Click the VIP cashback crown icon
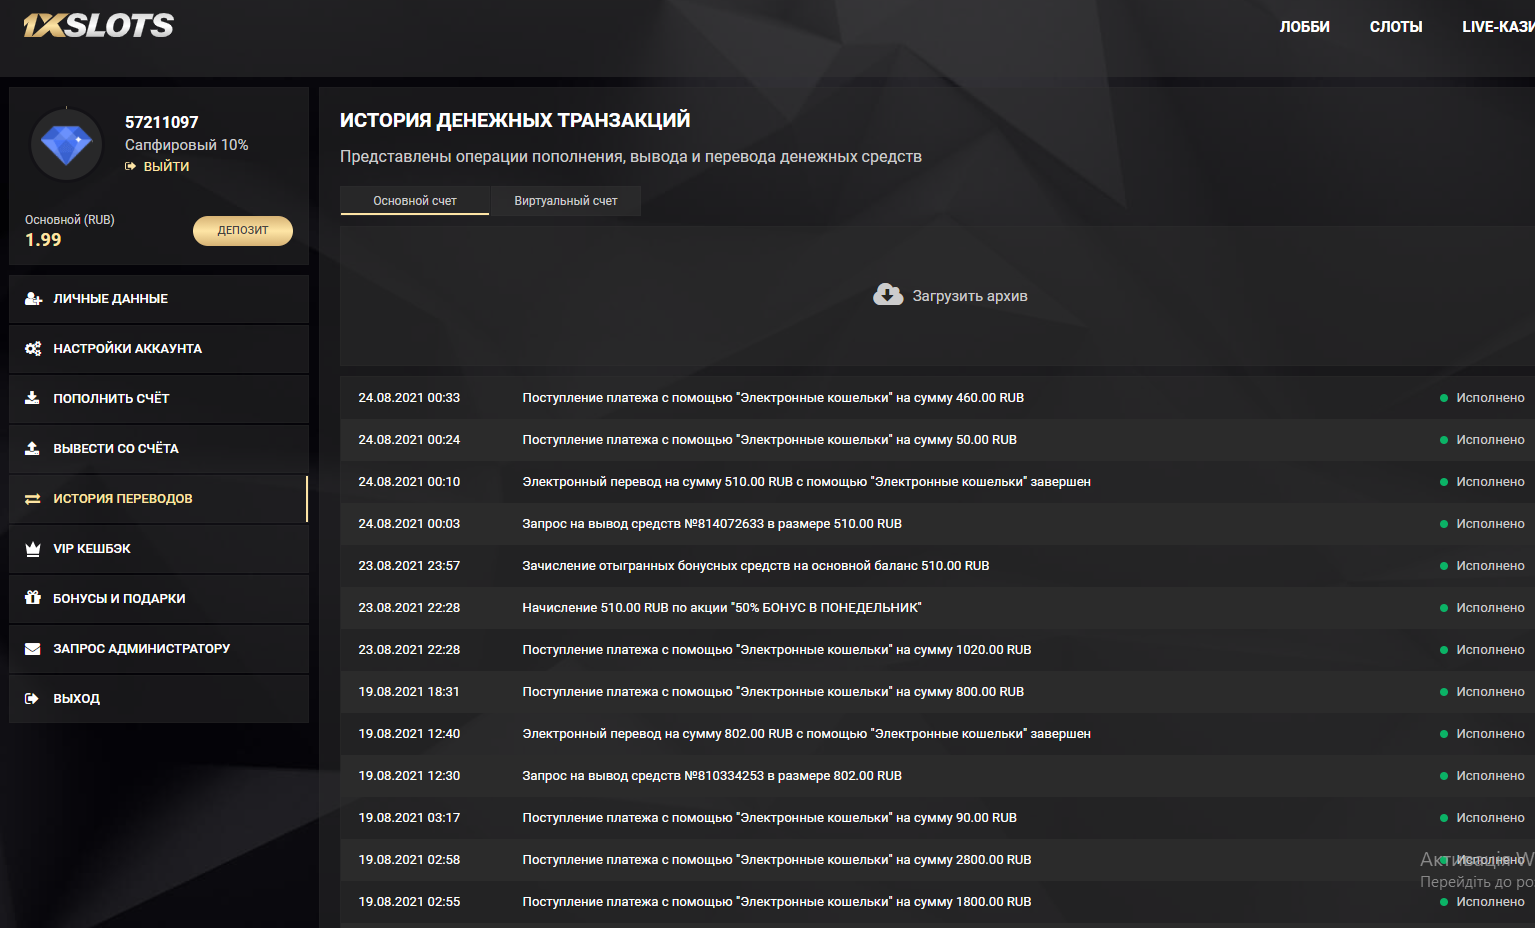This screenshot has height=928, width=1535. pyautogui.click(x=32, y=549)
